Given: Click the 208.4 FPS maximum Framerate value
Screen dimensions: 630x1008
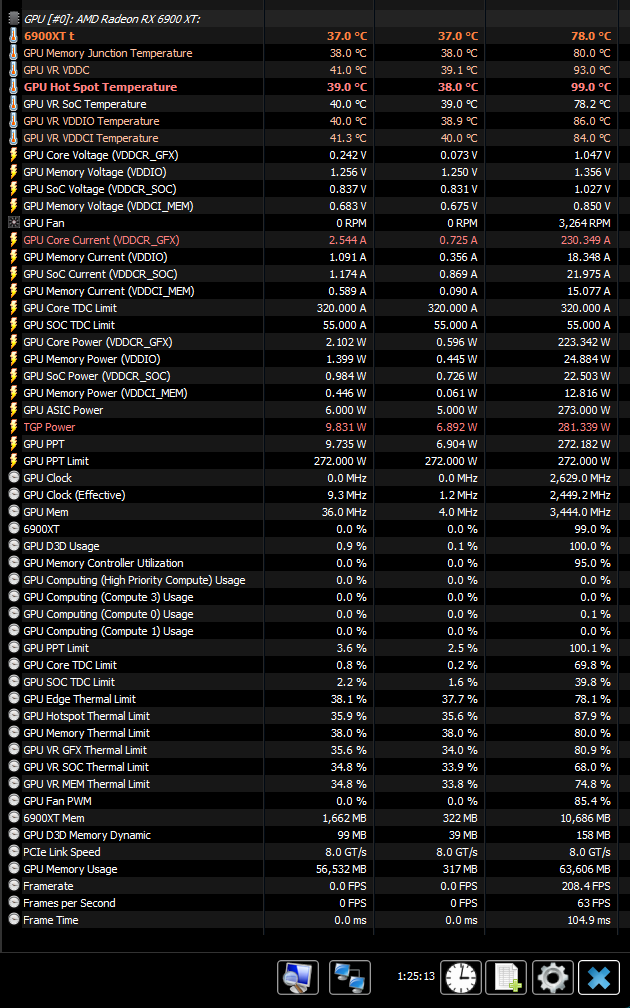Looking at the screenshot, I should tap(587, 886).
